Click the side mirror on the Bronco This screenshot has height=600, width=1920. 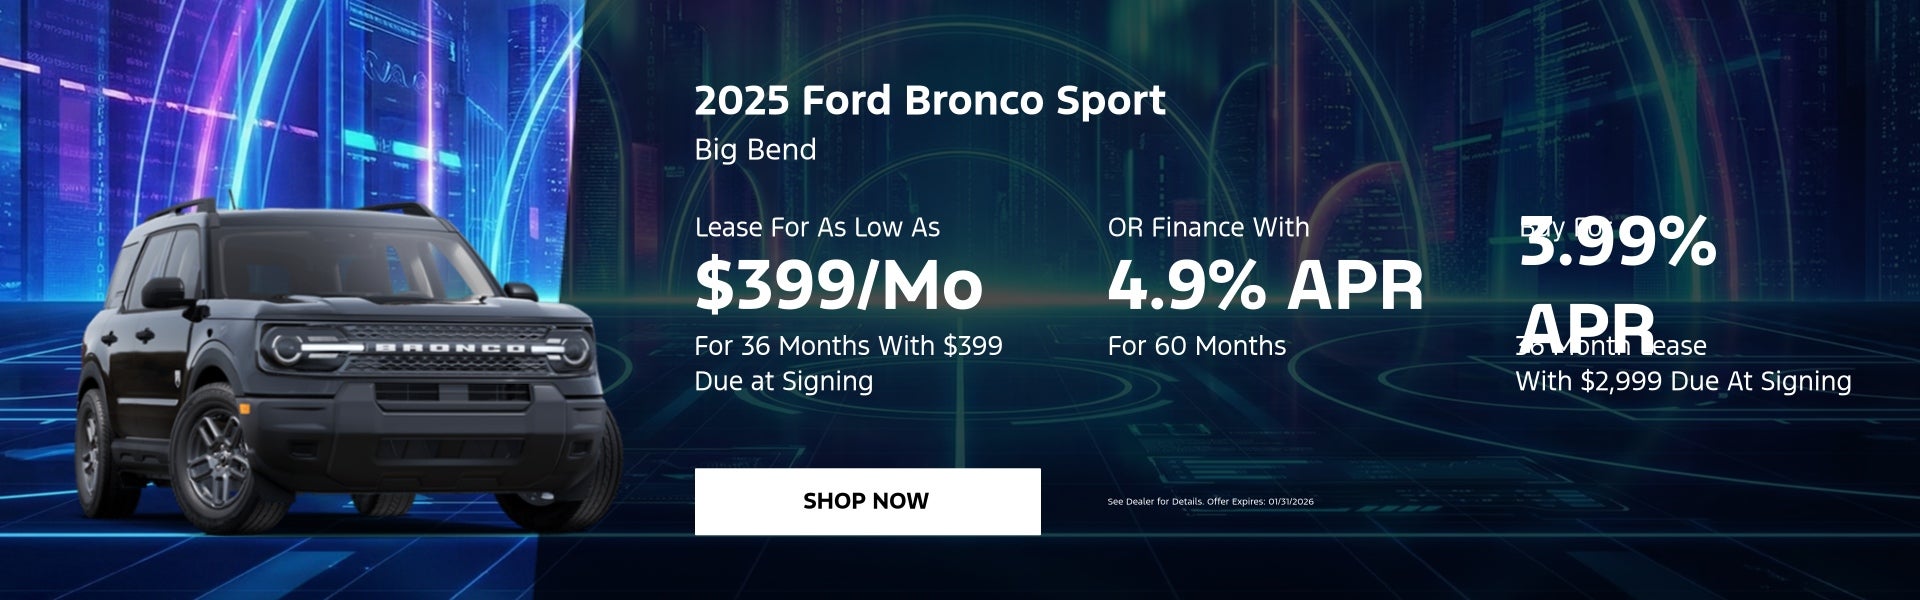163,292
